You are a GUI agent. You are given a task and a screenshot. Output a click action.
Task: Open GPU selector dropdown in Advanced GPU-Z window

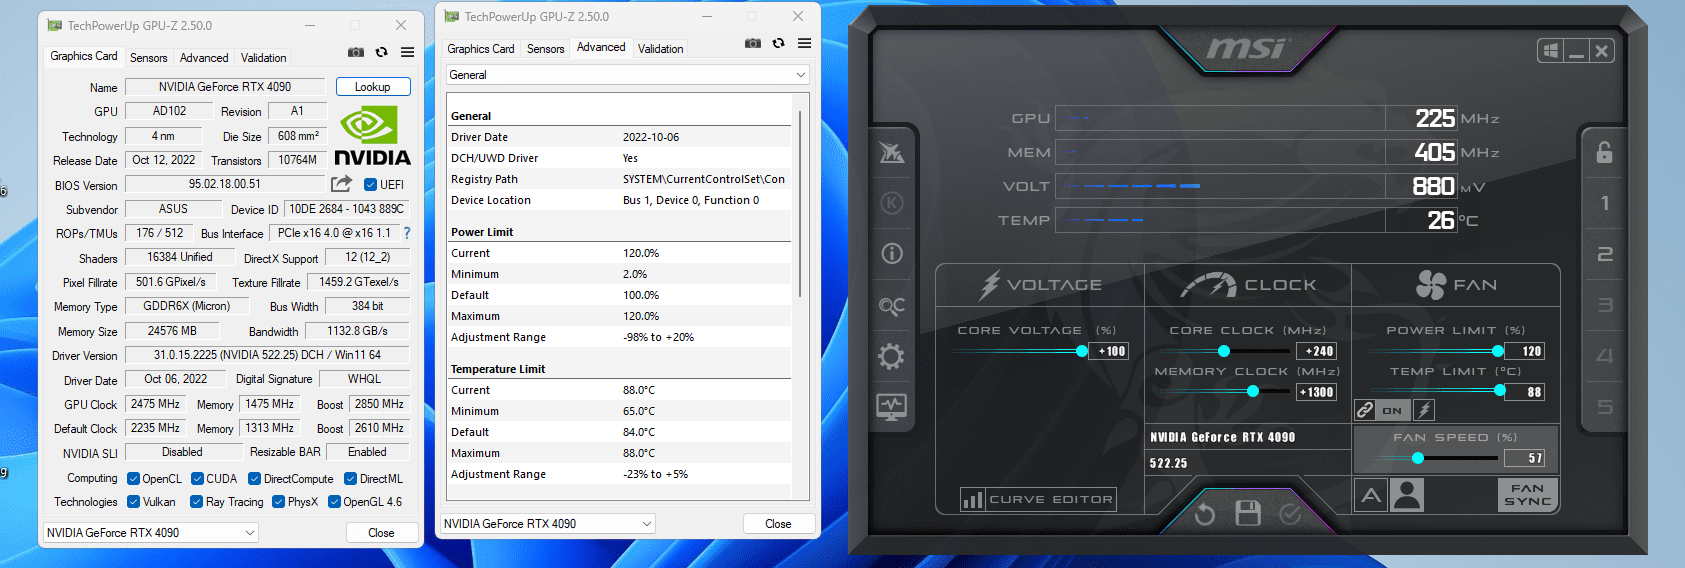pyautogui.click(x=548, y=524)
